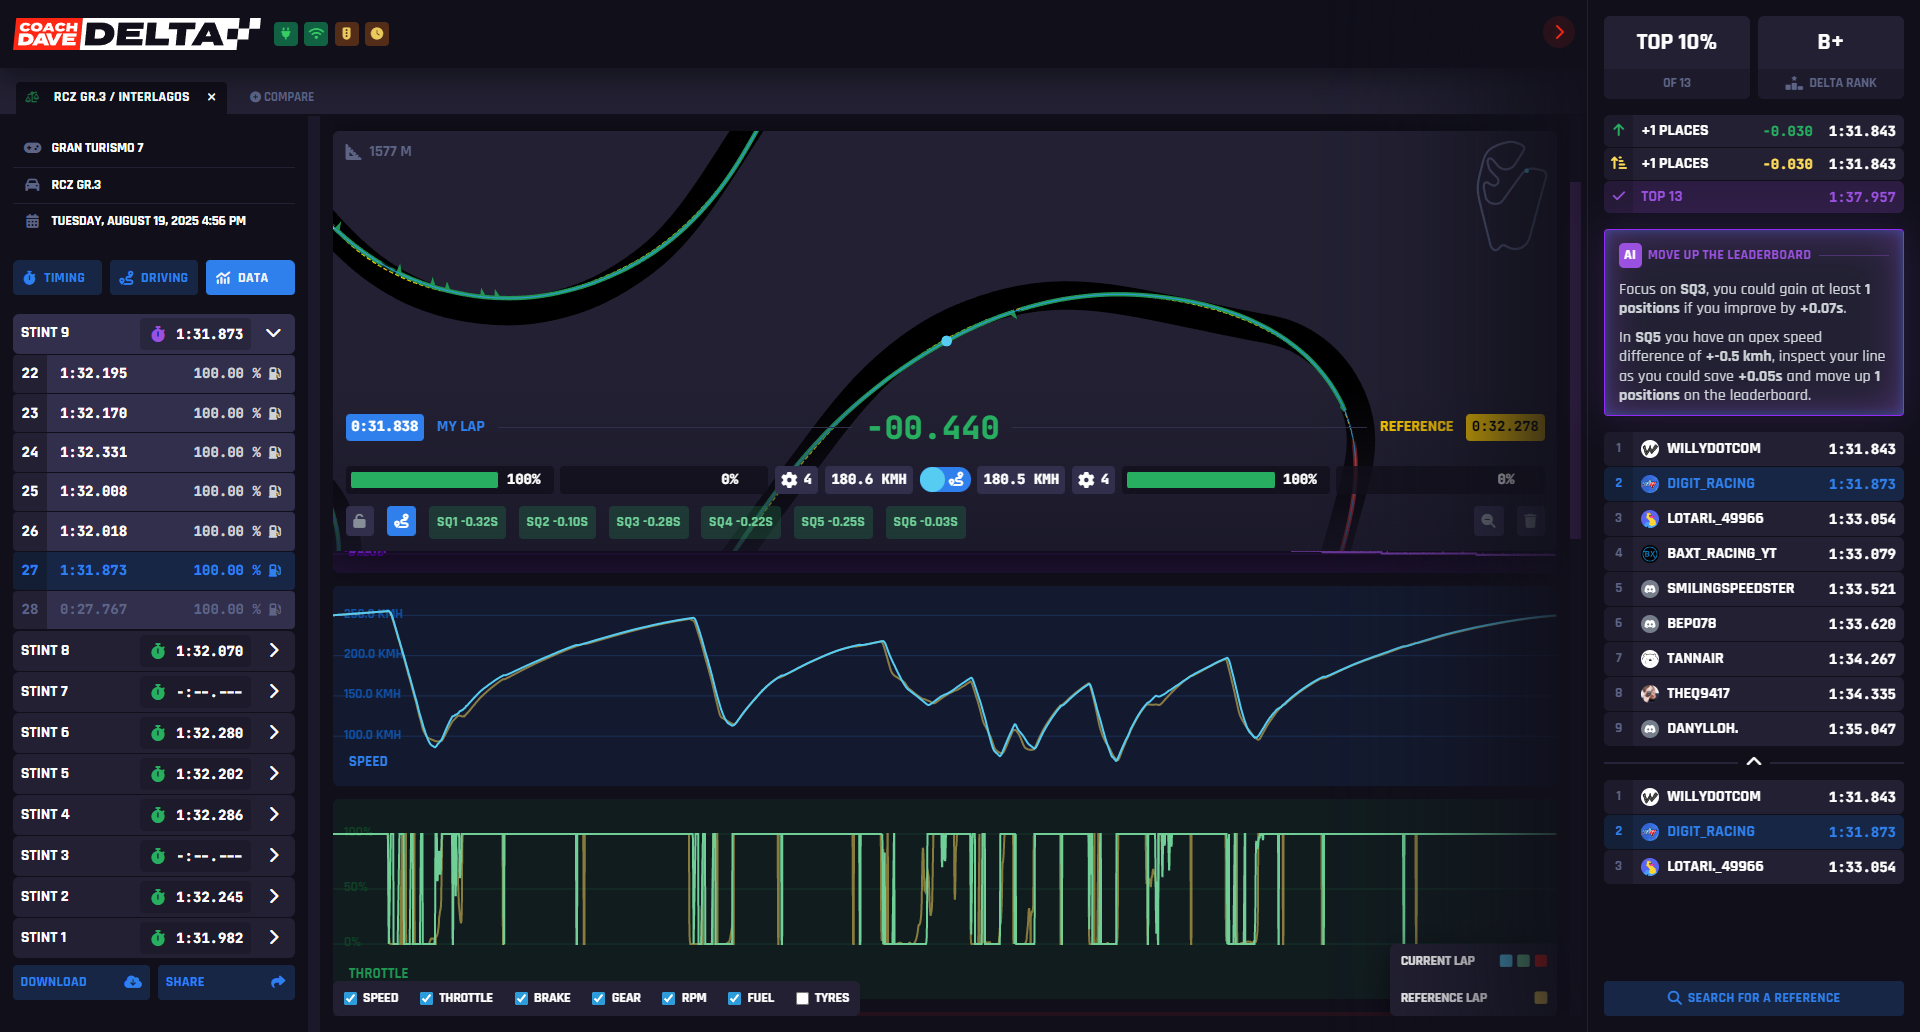This screenshot has height=1032, width=1920.
Task: Click the blue position marker on track
Action: pos(946,341)
